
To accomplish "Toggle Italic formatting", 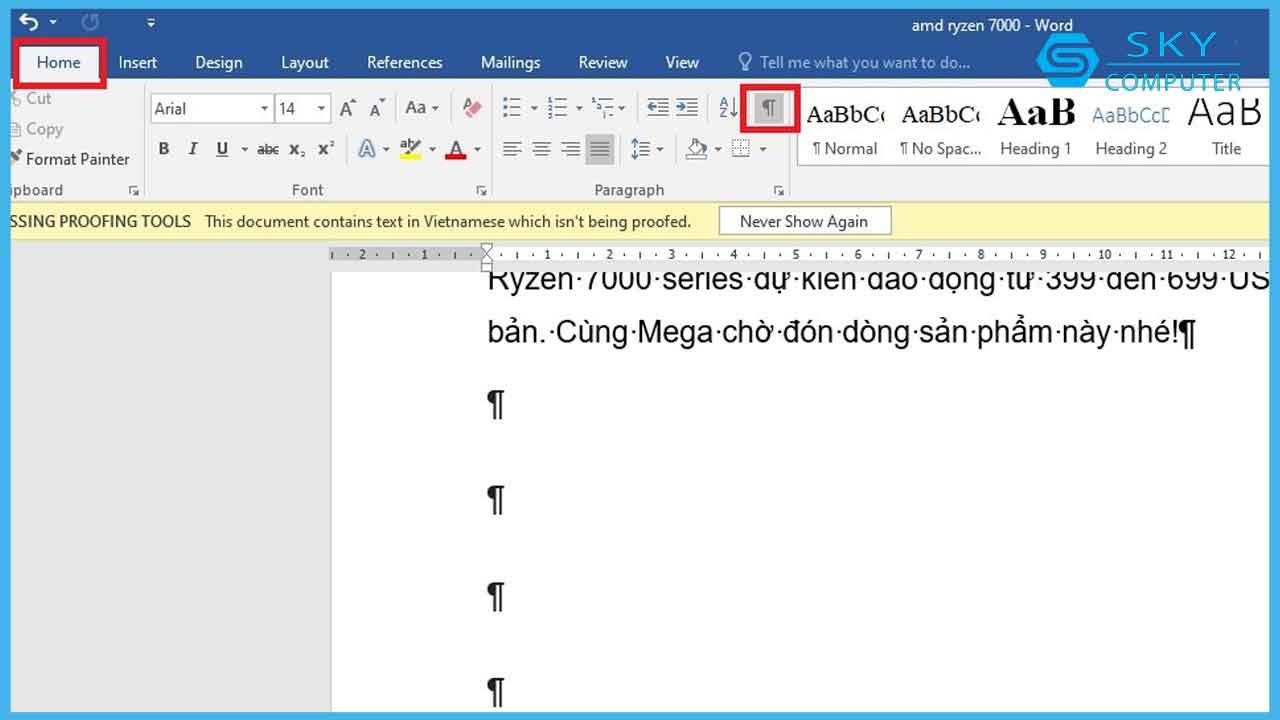I will [x=193, y=149].
